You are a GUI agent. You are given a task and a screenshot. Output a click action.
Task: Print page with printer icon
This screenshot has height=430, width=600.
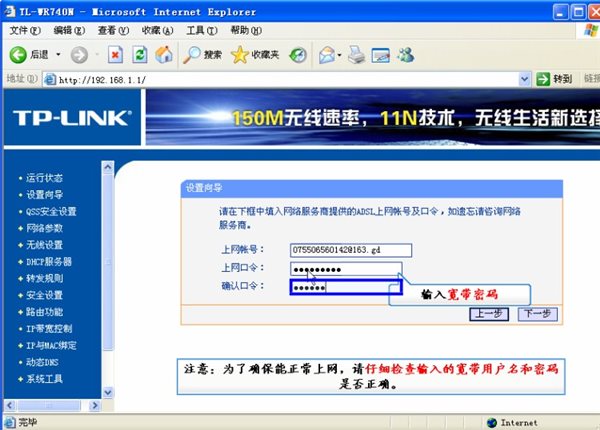click(356, 55)
